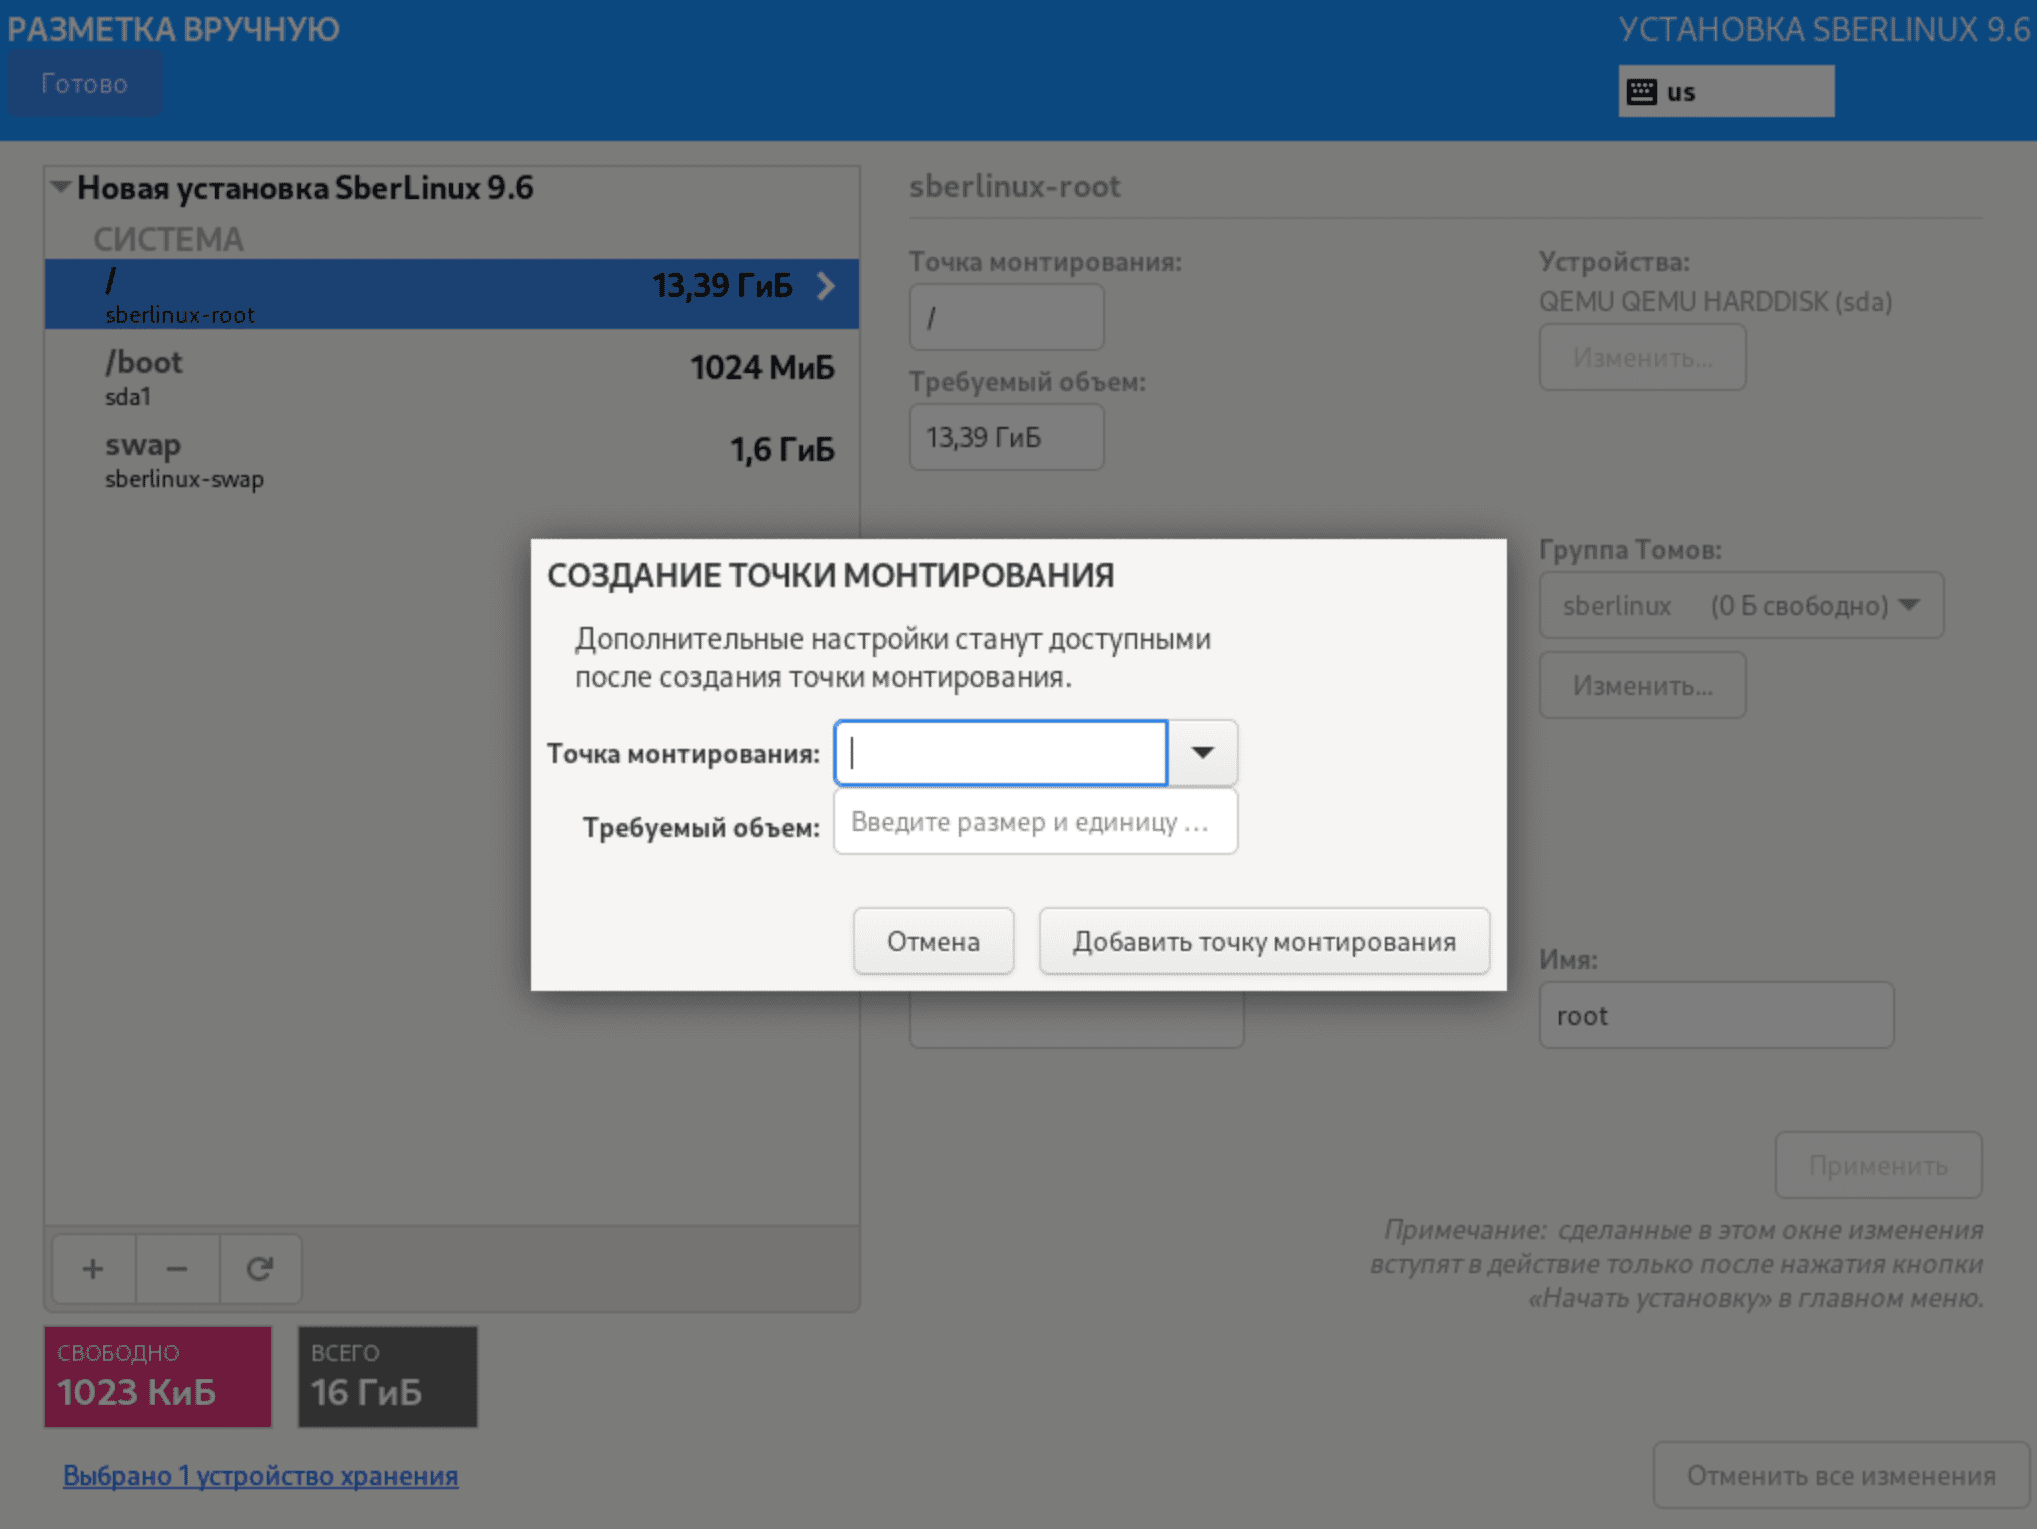Screen dimensions: 2037x1529
Task: Click the capacity field showing '13,39 ГиБ'
Action: 1006,437
